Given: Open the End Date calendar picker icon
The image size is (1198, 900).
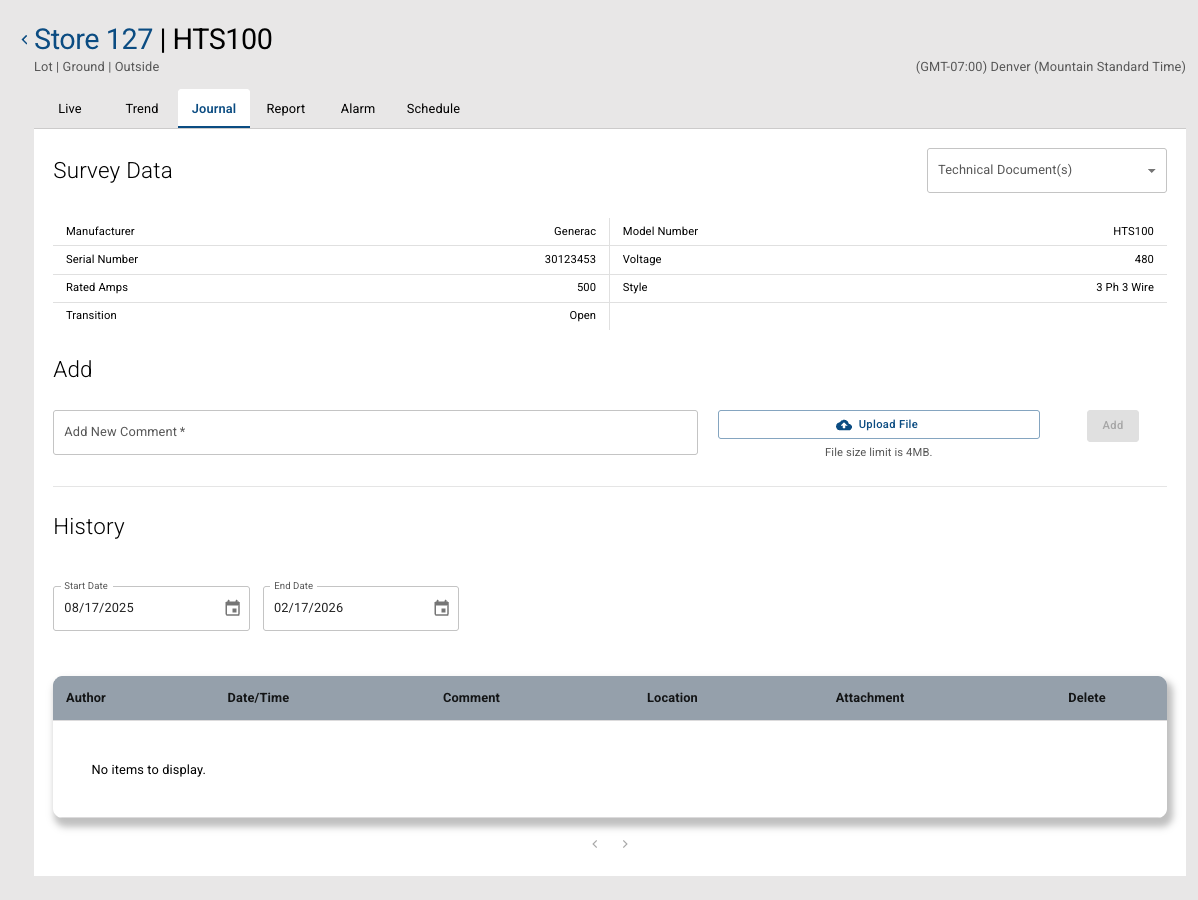Looking at the screenshot, I should pyautogui.click(x=441, y=608).
